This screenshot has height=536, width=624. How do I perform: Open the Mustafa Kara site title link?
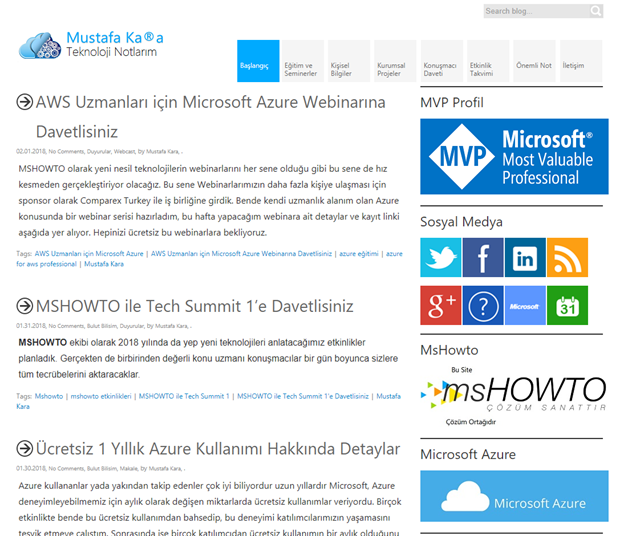(115, 38)
